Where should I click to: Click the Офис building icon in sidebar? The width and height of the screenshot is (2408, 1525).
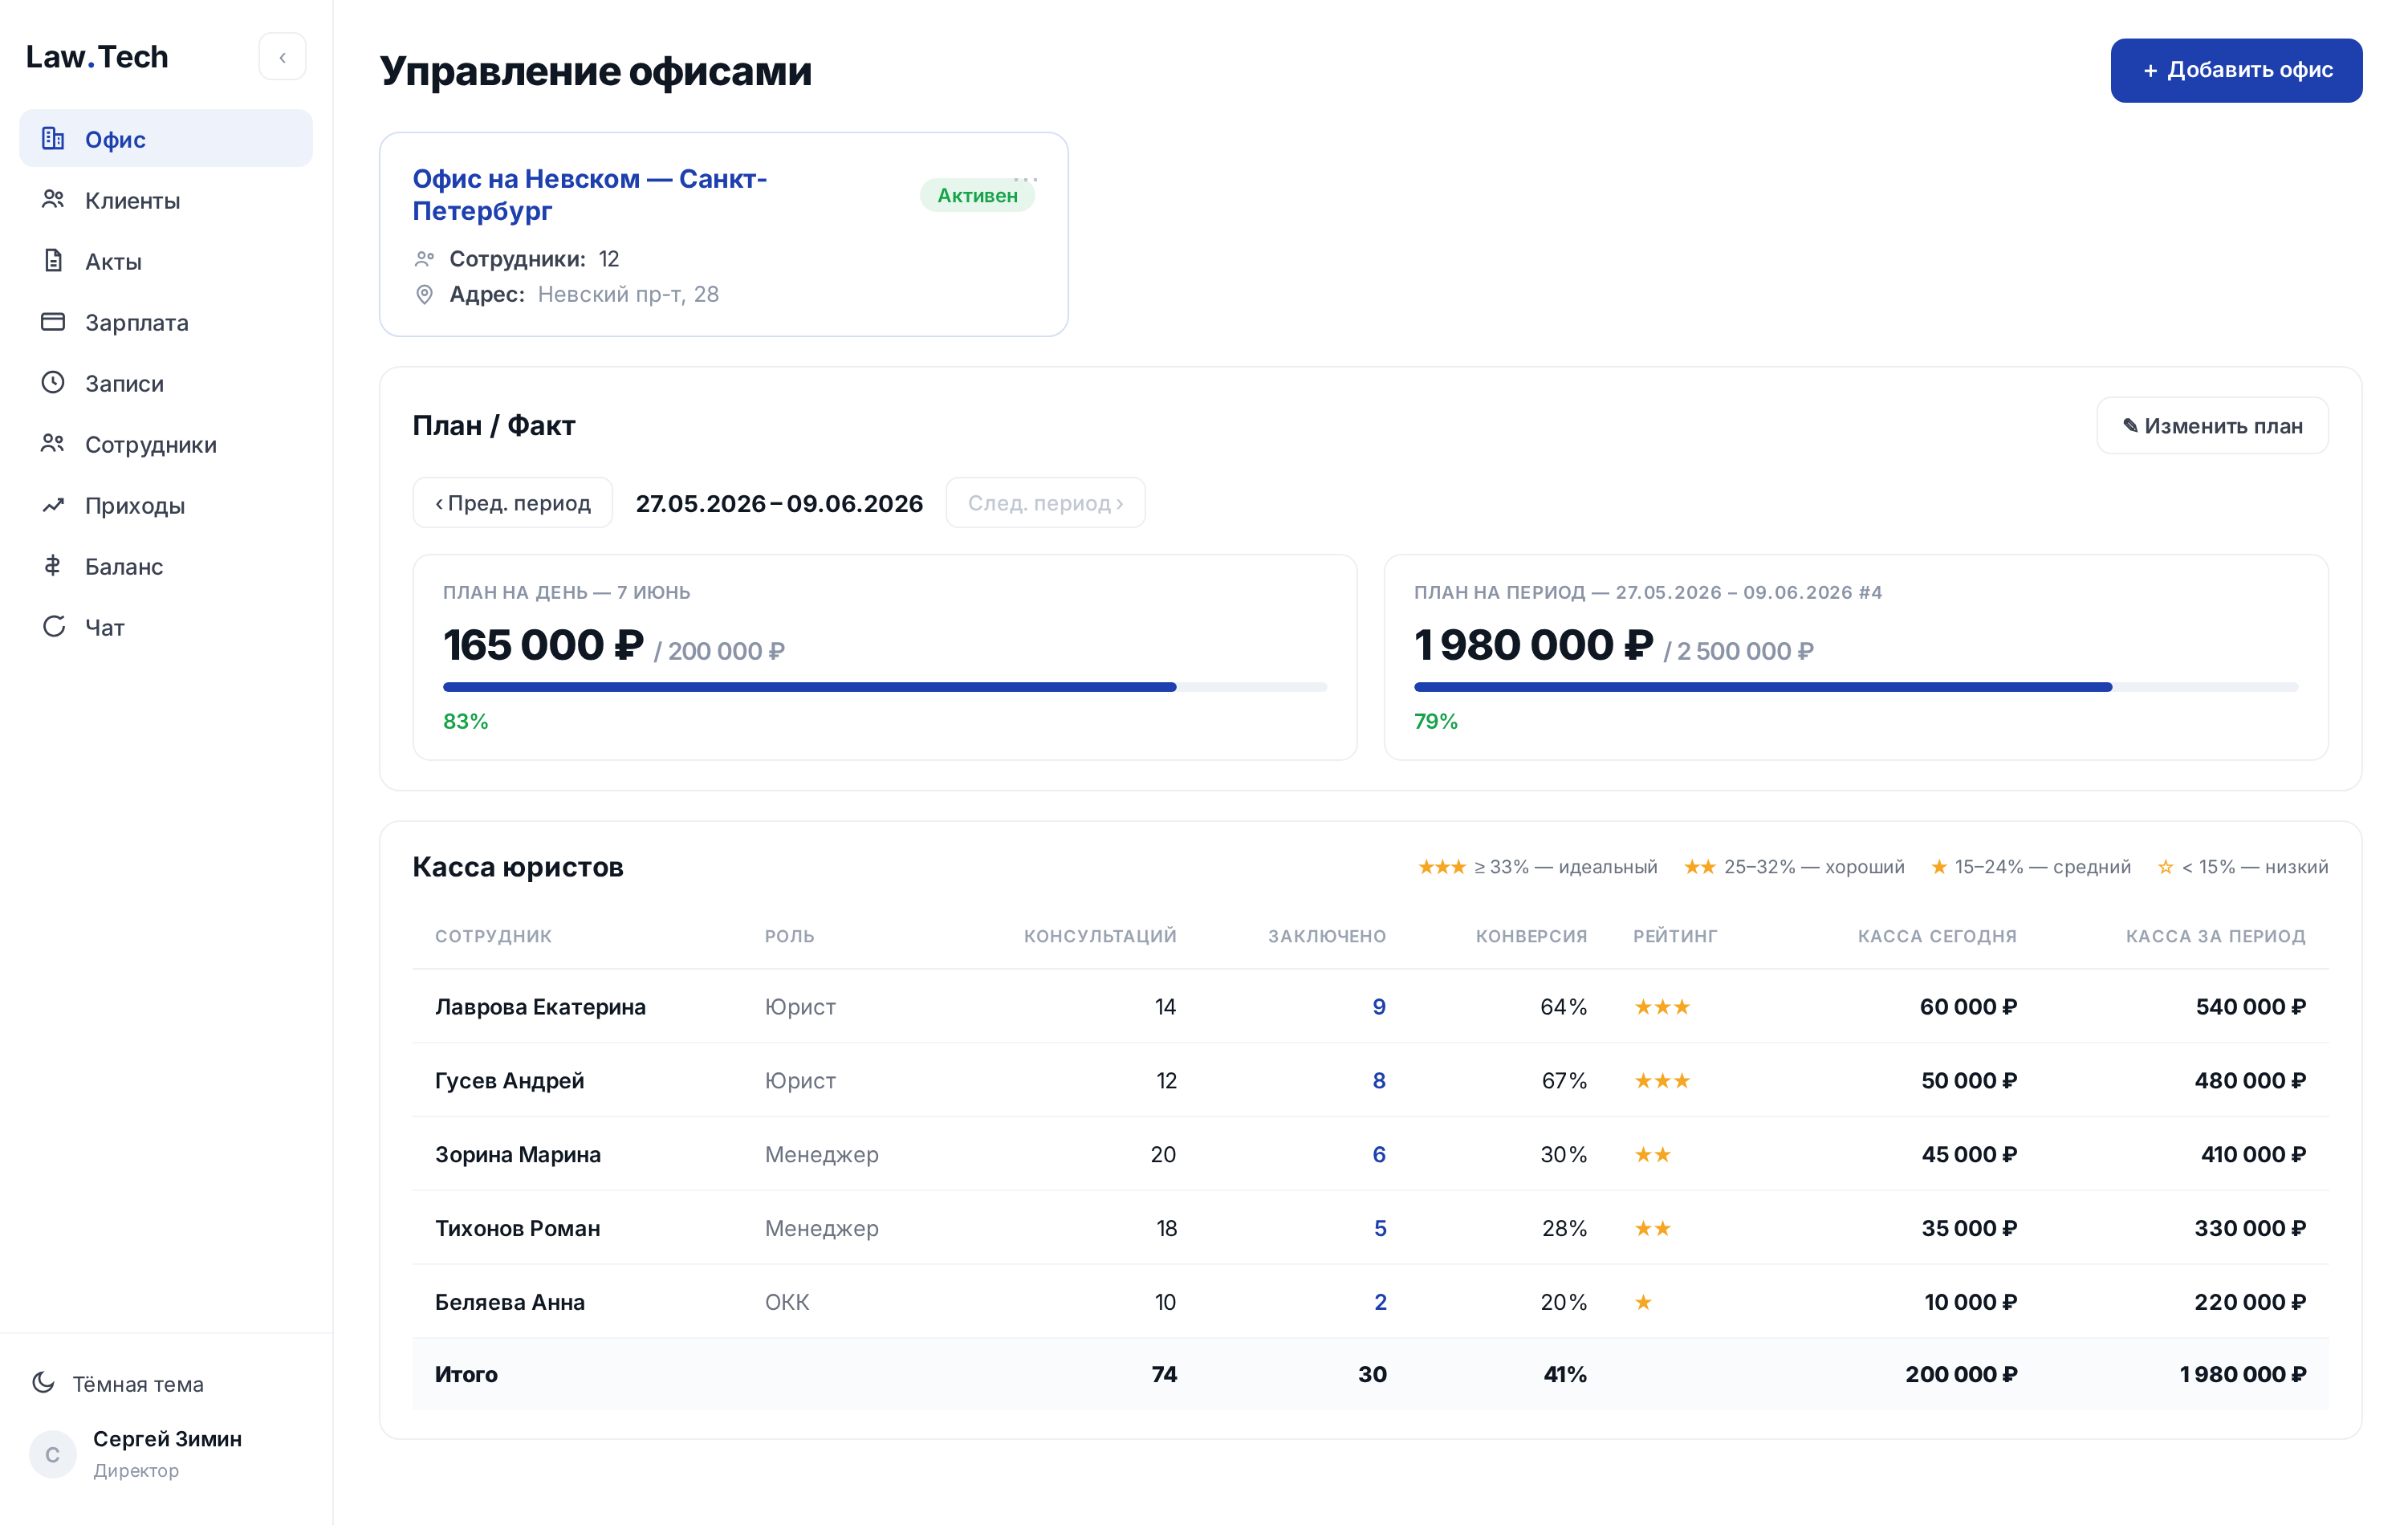point(53,139)
